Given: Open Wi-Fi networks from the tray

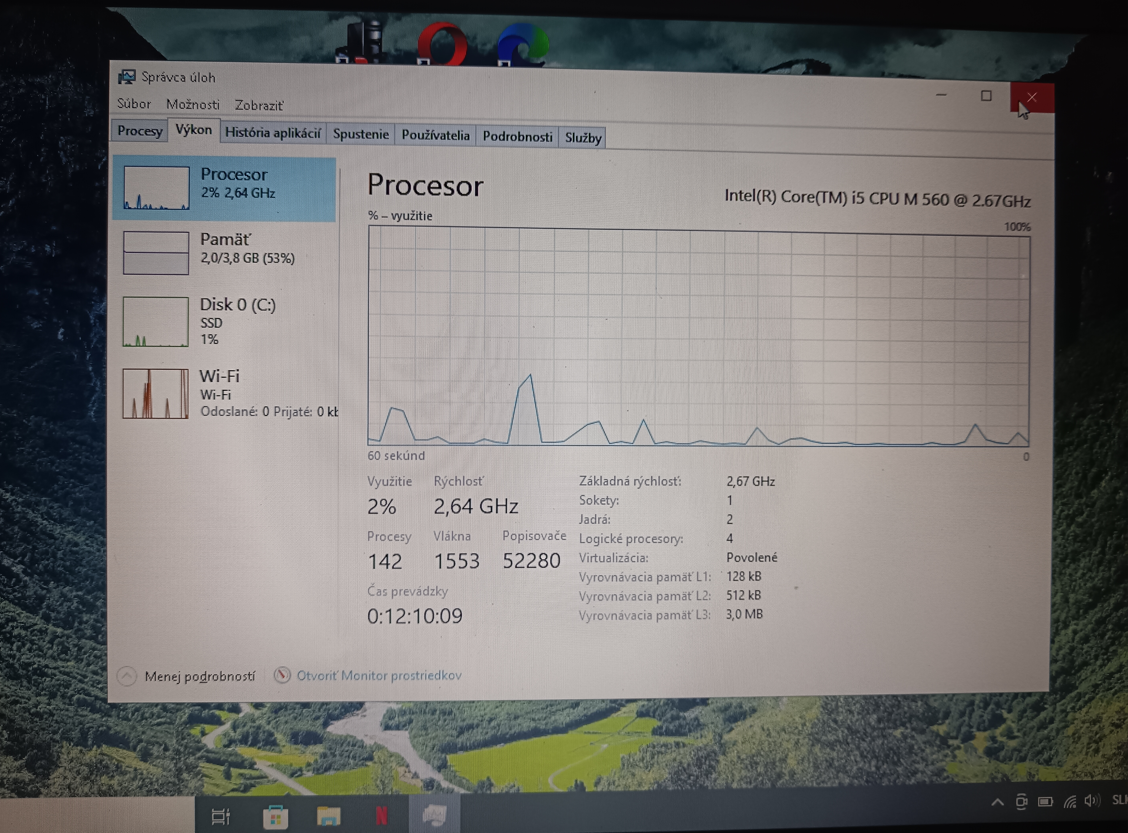Looking at the screenshot, I should (1068, 800).
